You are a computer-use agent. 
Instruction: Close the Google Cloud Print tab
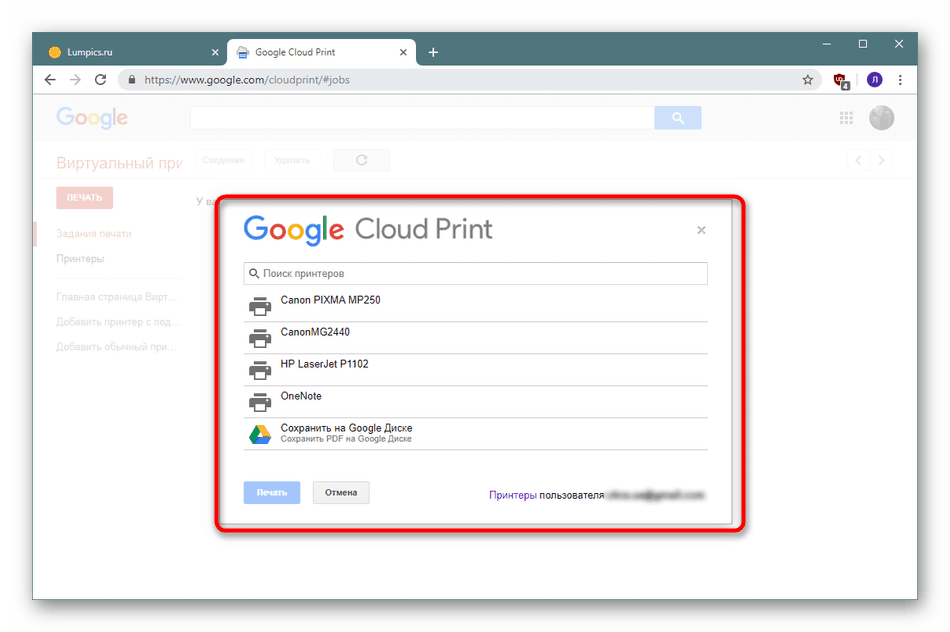pos(404,52)
